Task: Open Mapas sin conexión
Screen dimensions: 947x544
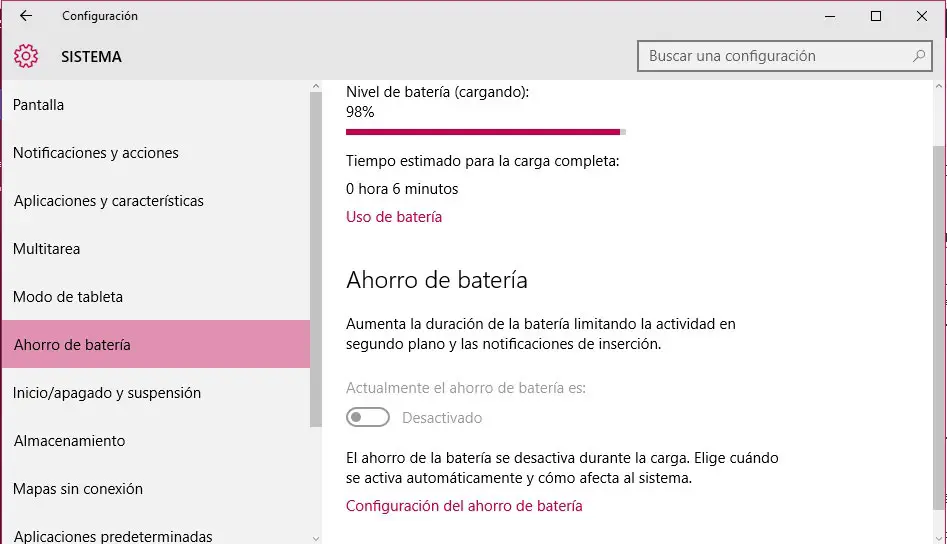Action: [x=78, y=489]
